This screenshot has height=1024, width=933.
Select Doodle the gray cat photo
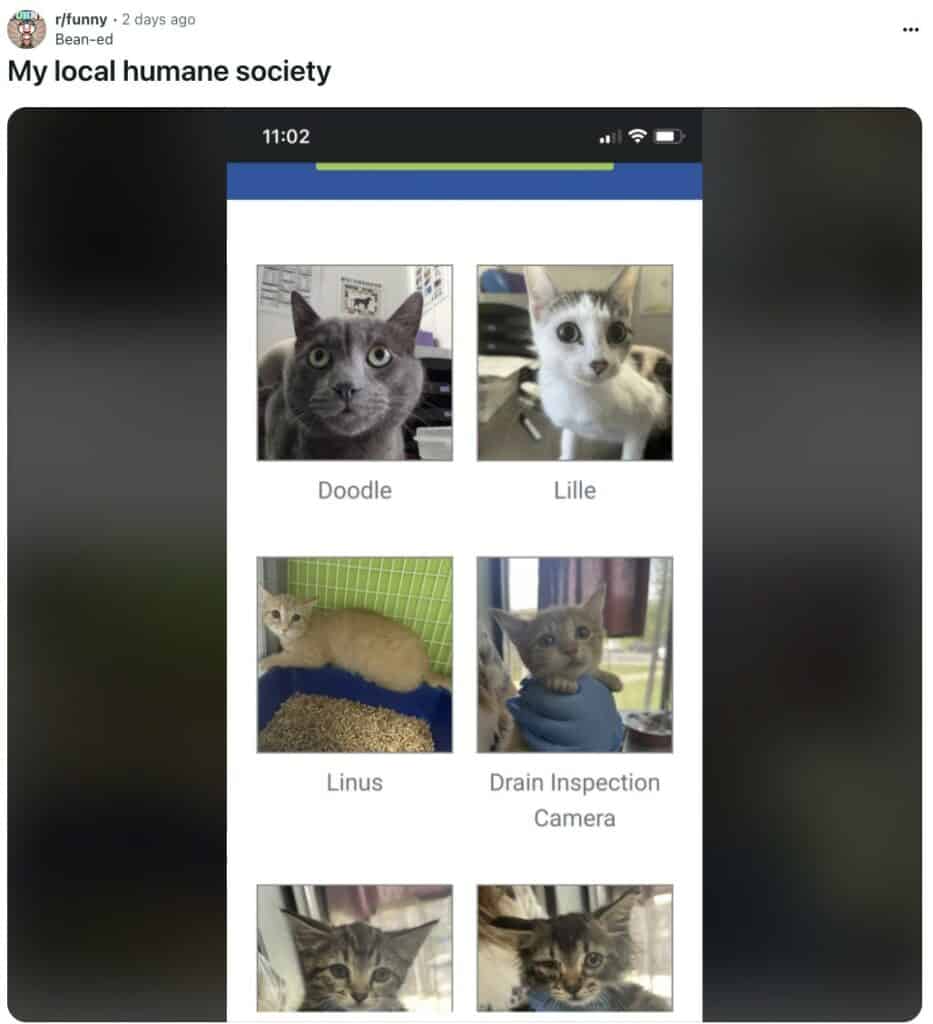pos(355,362)
